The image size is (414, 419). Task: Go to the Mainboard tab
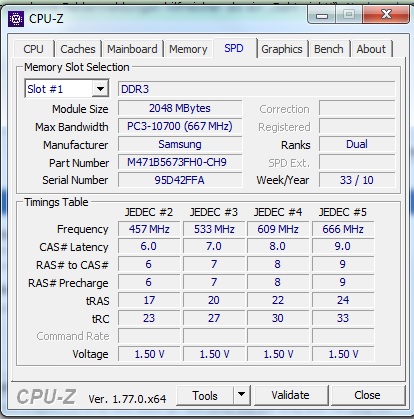coord(132,49)
